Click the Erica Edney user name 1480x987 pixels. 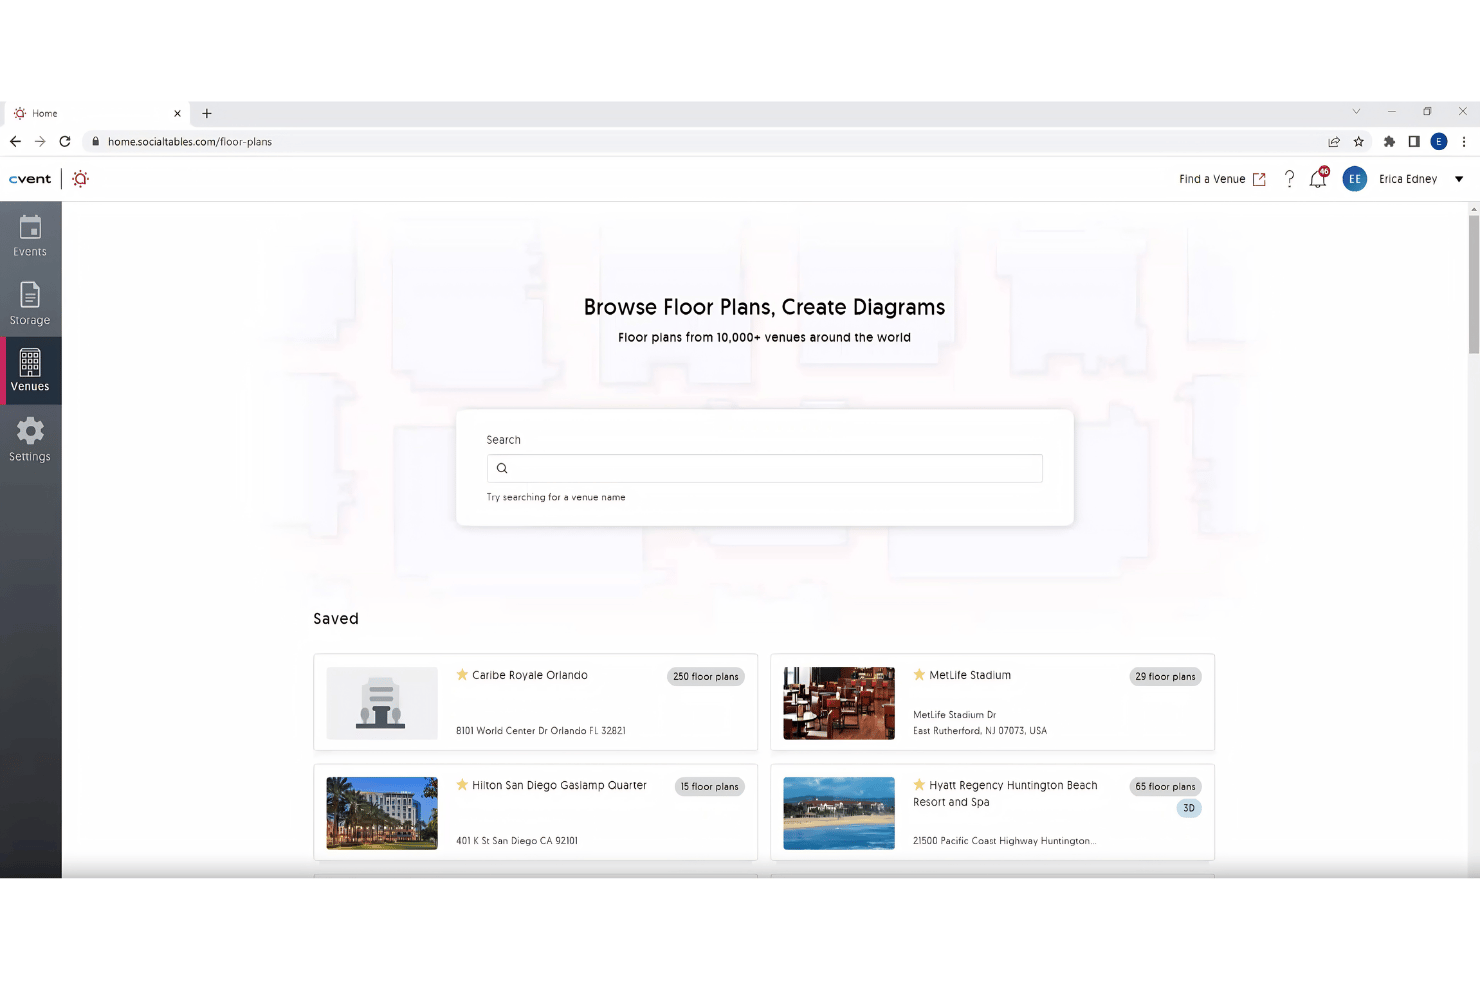[1407, 179]
